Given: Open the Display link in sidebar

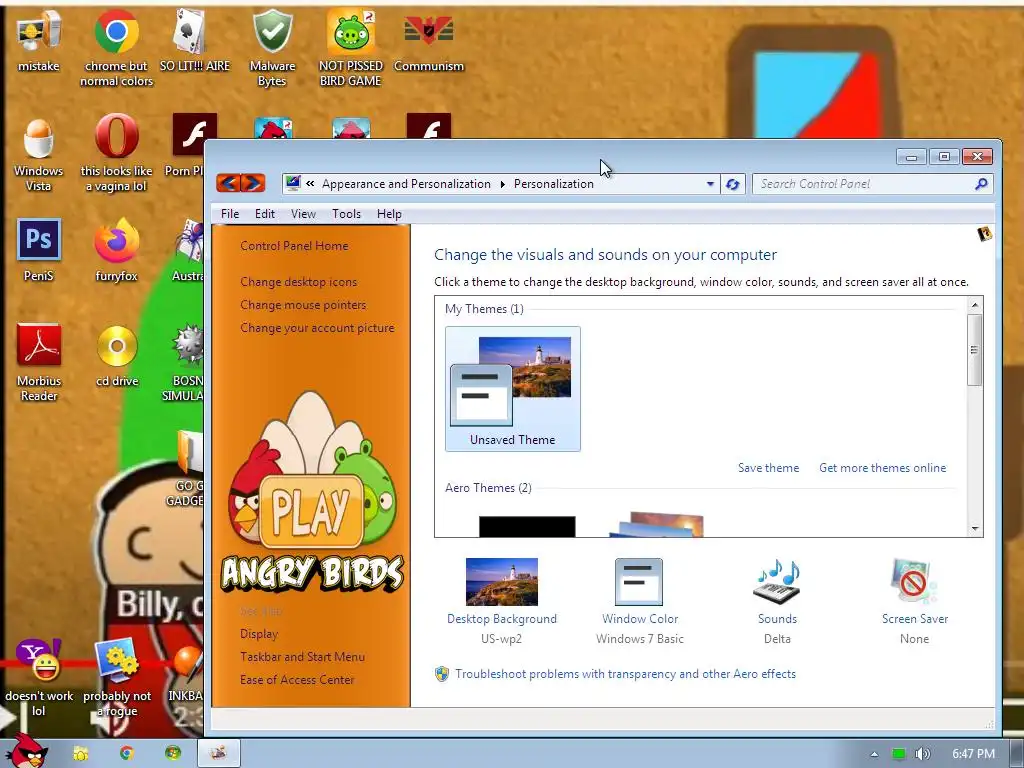Looking at the screenshot, I should (x=259, y=633).
